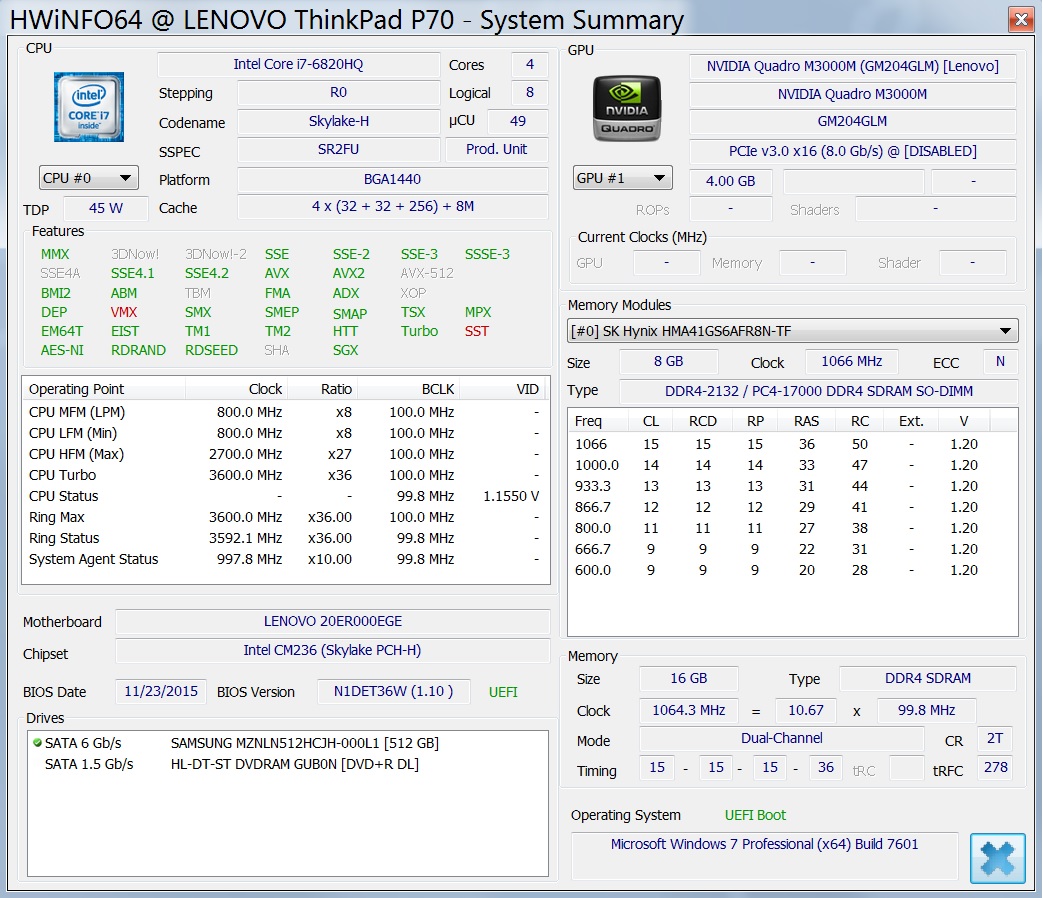The height and width of the screenshot is (898, 1043).
Task: Click the Freq column header in memory timings
Action: (589, 421)
